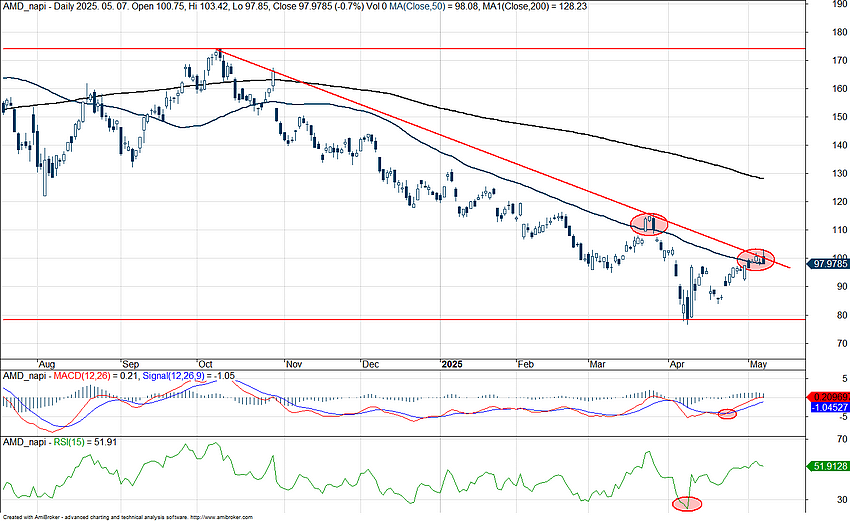
Task: Click the Dec month label on time axis
Action: 370,364
